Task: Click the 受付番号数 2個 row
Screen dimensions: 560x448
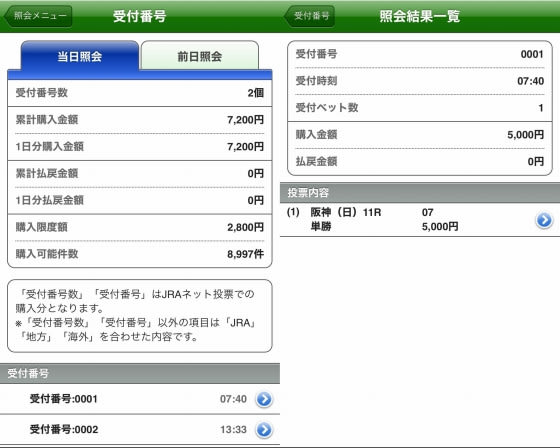Action: pyautogui.click(x=140, y=93)
